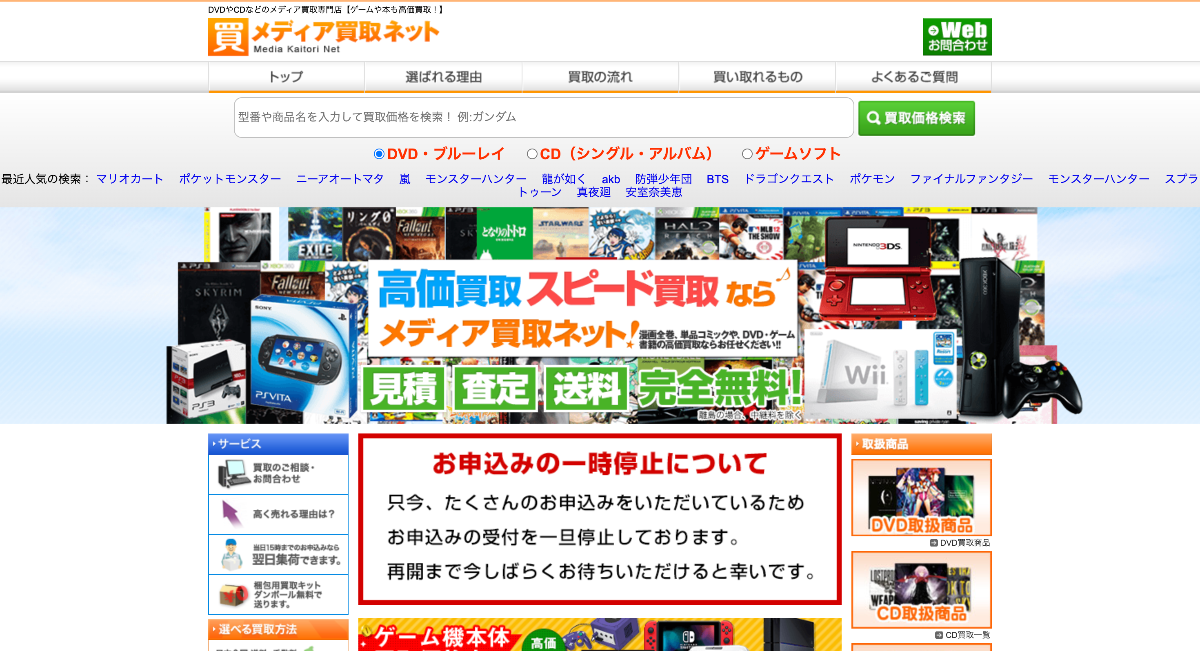Image resolution: width=1200 pixels, height=651 pixels.
Task: Open 買取の流れ navigation tab
Action: pos(600,77)
